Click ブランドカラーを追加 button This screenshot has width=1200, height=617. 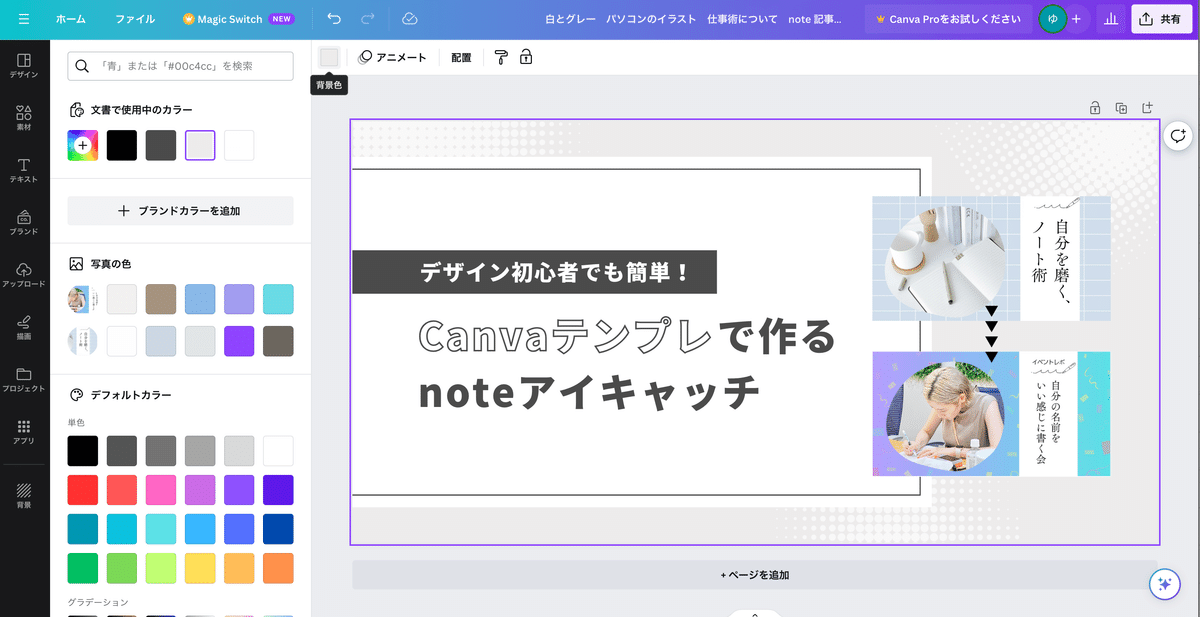point(180,211)
